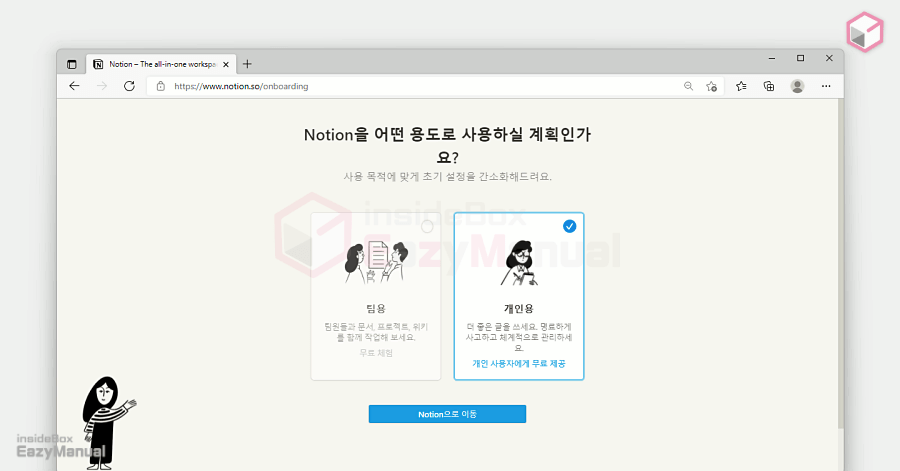Click the 개인용 illustration
The height and width of the screenshot is (471, 900).
tap(519, 263)
